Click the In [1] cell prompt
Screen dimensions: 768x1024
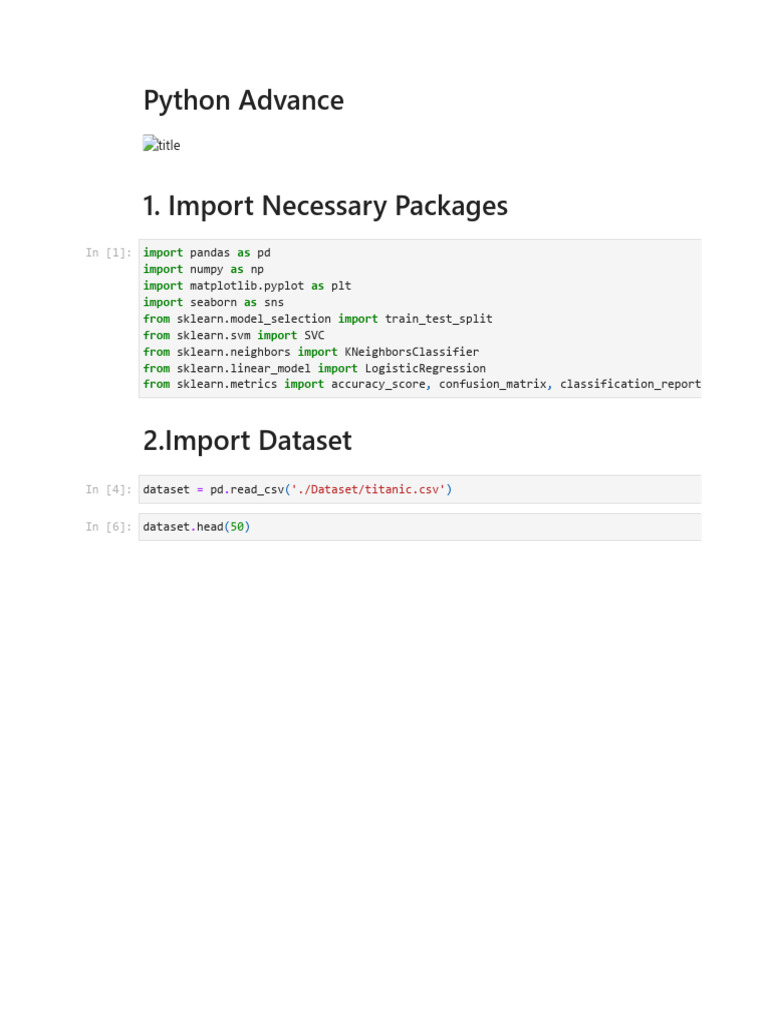click(108, 253)
